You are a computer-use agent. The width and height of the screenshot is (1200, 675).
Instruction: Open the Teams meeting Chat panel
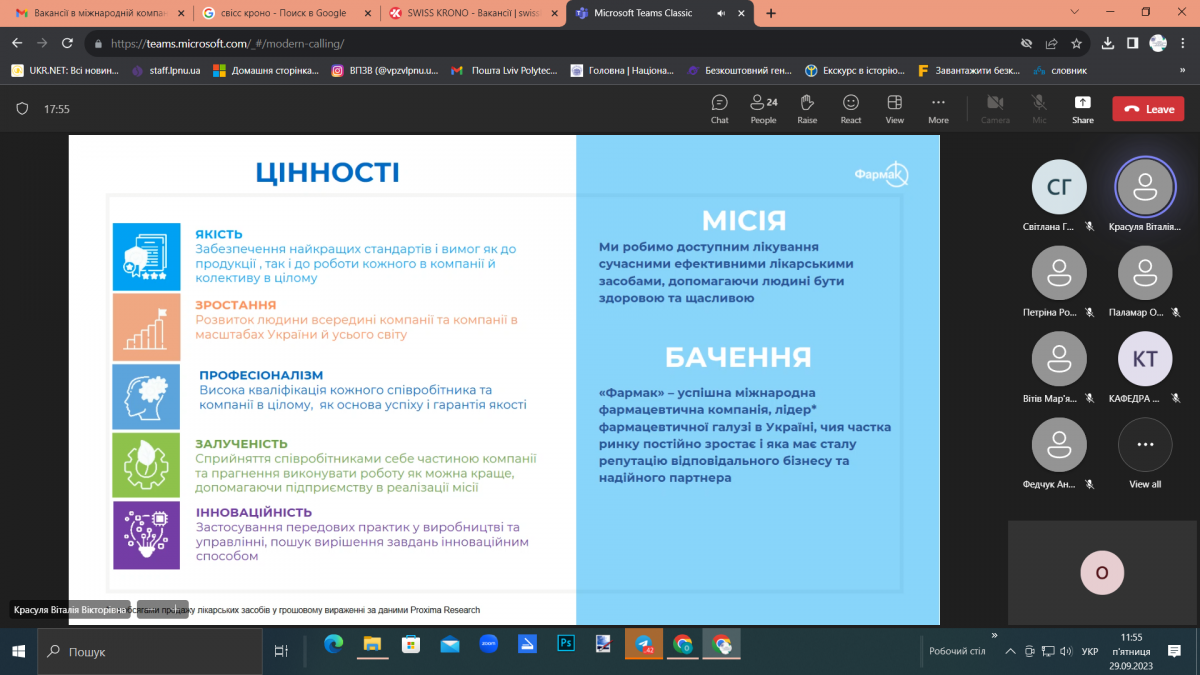pos(719,108)
